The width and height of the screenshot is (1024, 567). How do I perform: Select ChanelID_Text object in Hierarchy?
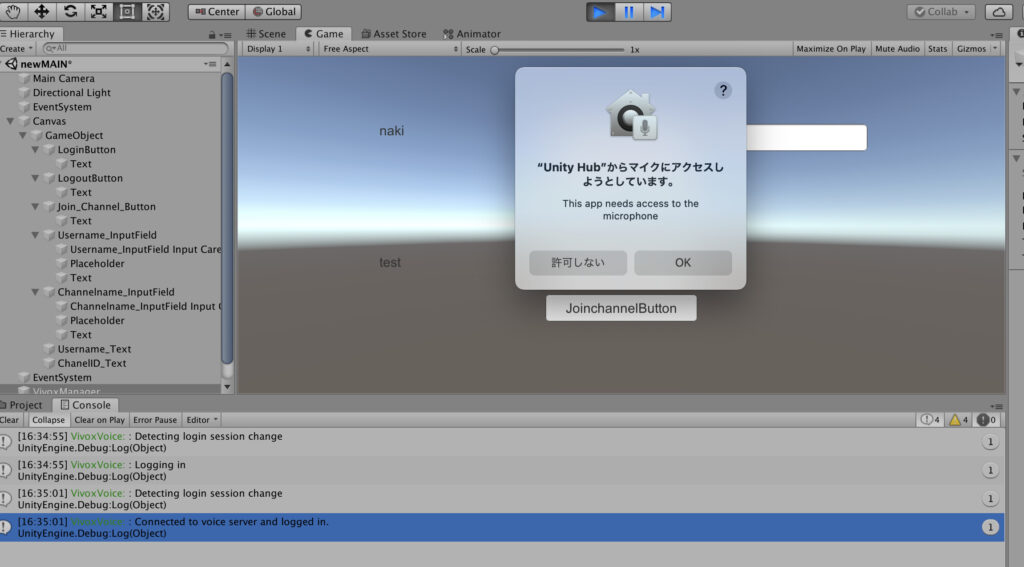pyautogui.click(x=91, y=363)
